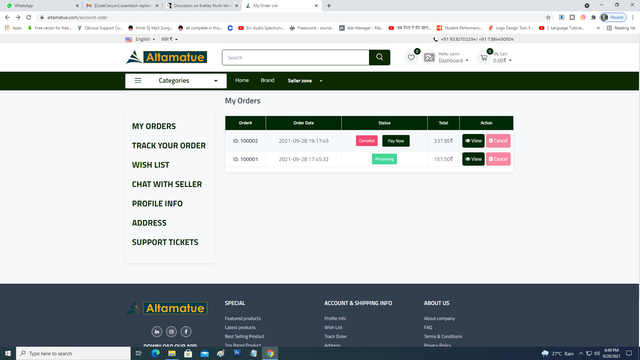Switch to the CodeCanyon Gmail tab
The image size is (640, 360).
pos(122,6)
